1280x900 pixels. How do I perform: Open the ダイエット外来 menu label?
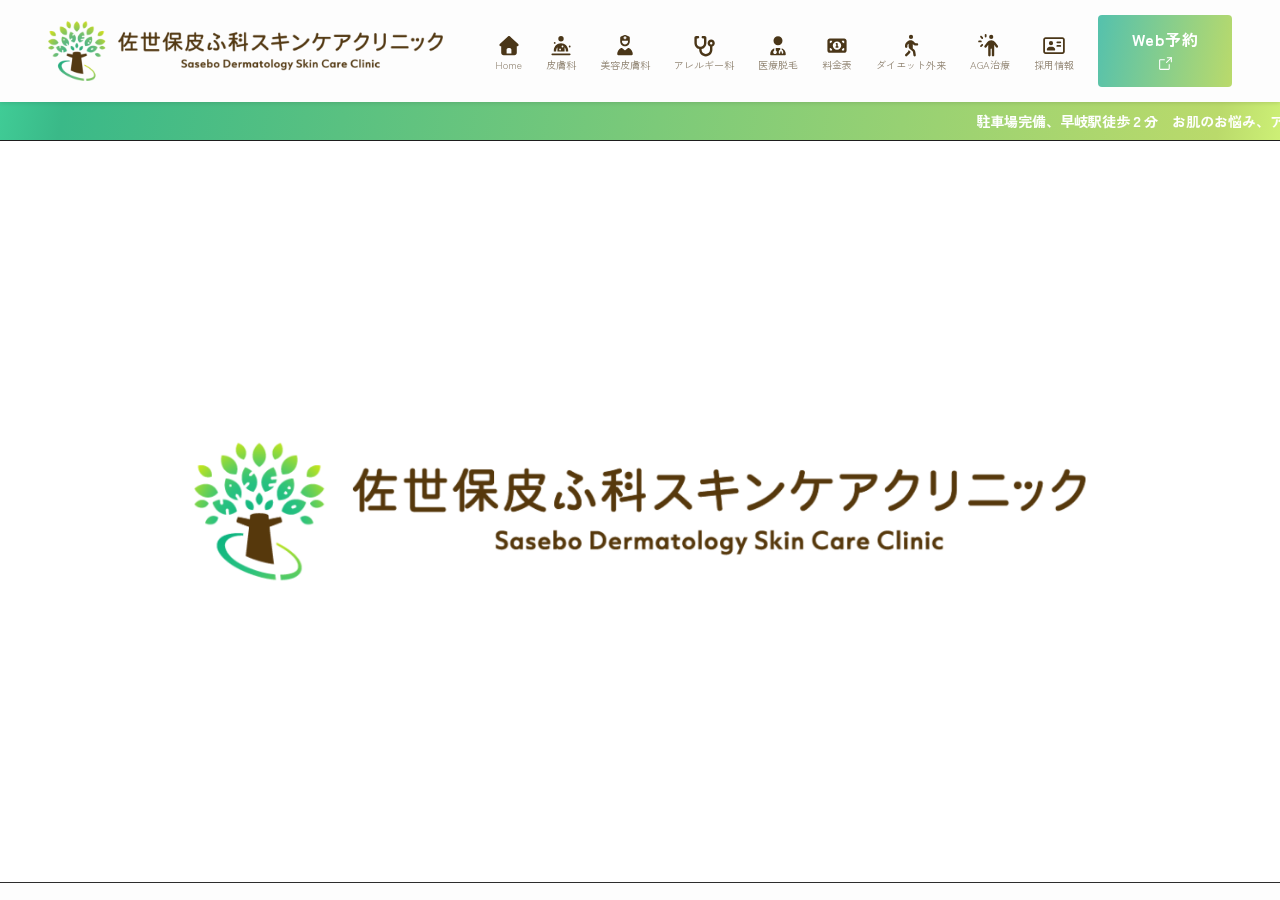[x=911, y=66]
